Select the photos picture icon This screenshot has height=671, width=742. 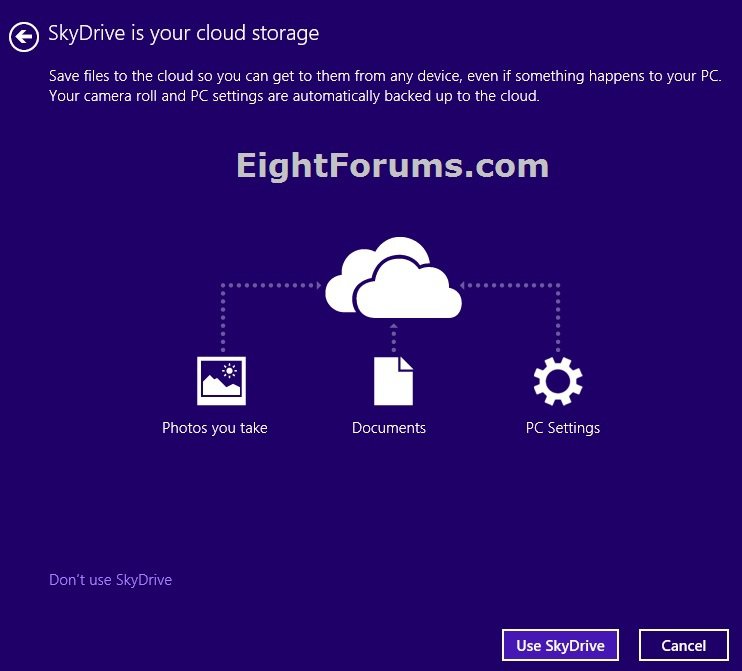(221, 381)
